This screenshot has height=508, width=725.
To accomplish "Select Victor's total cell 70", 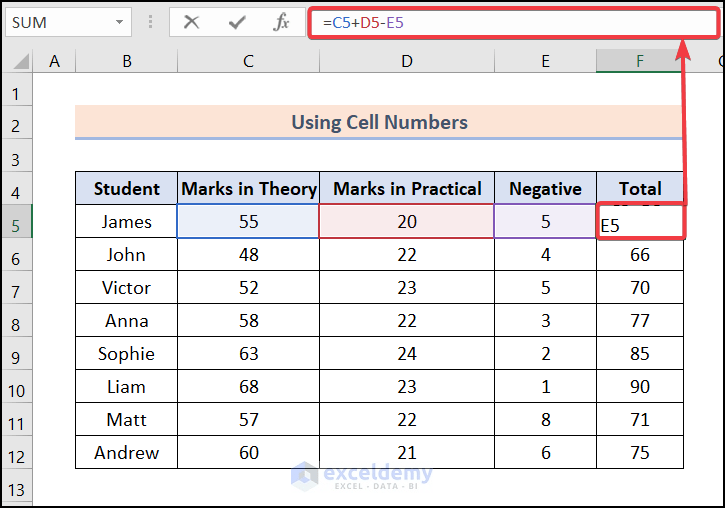I will 640,288.
